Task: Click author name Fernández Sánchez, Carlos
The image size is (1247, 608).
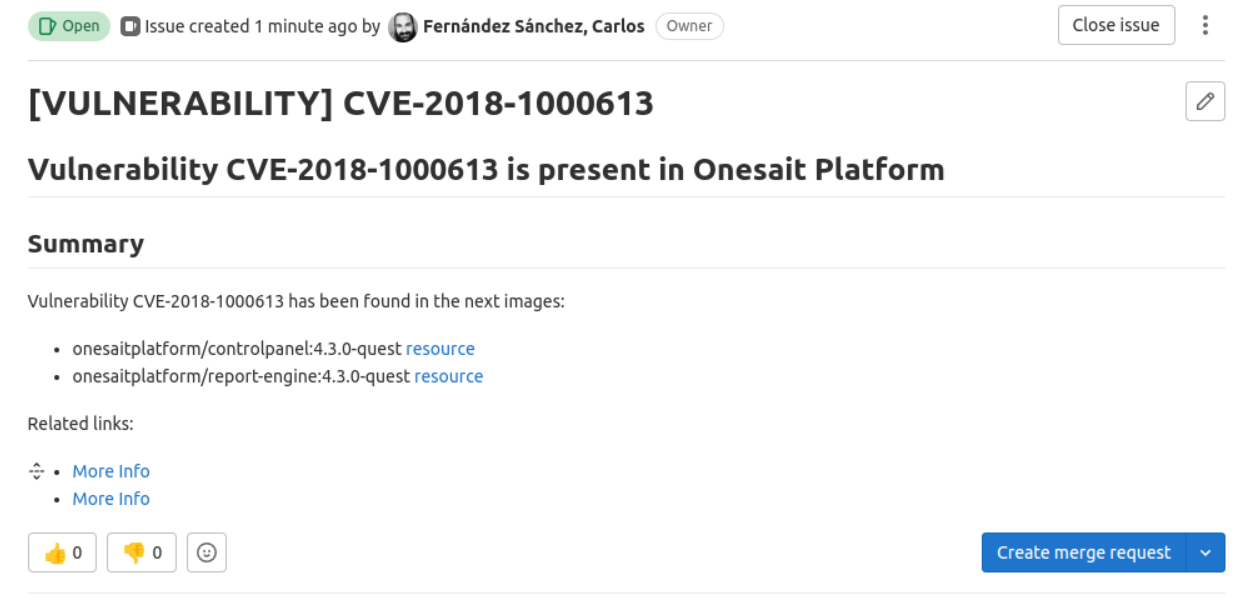Action: coord(534,27)
